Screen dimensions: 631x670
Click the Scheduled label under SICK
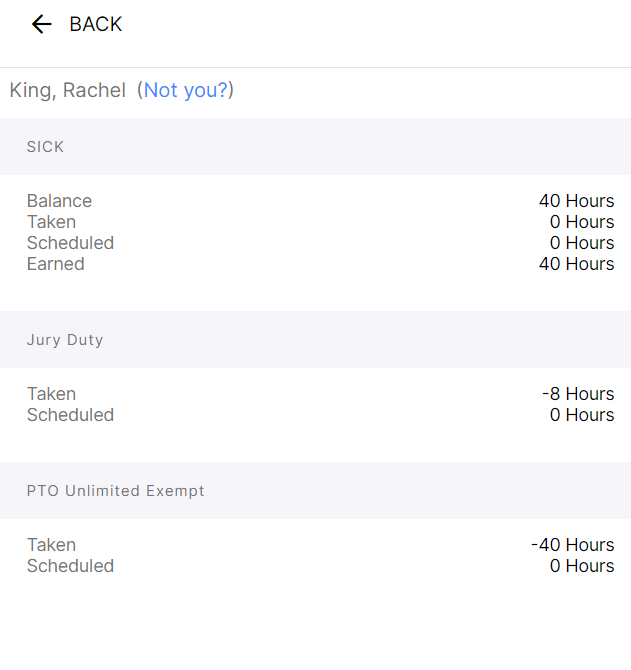(70, 243)
